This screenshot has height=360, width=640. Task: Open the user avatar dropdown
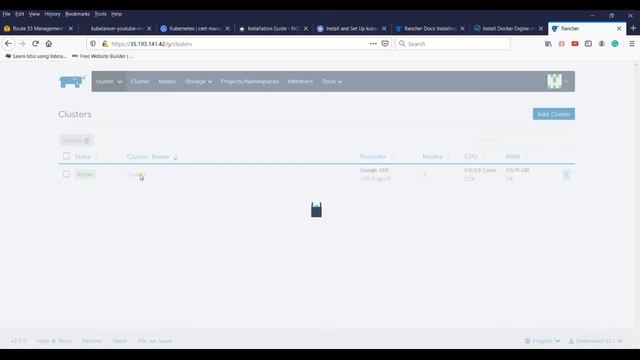pyautogui.click(x=558, y=82)
